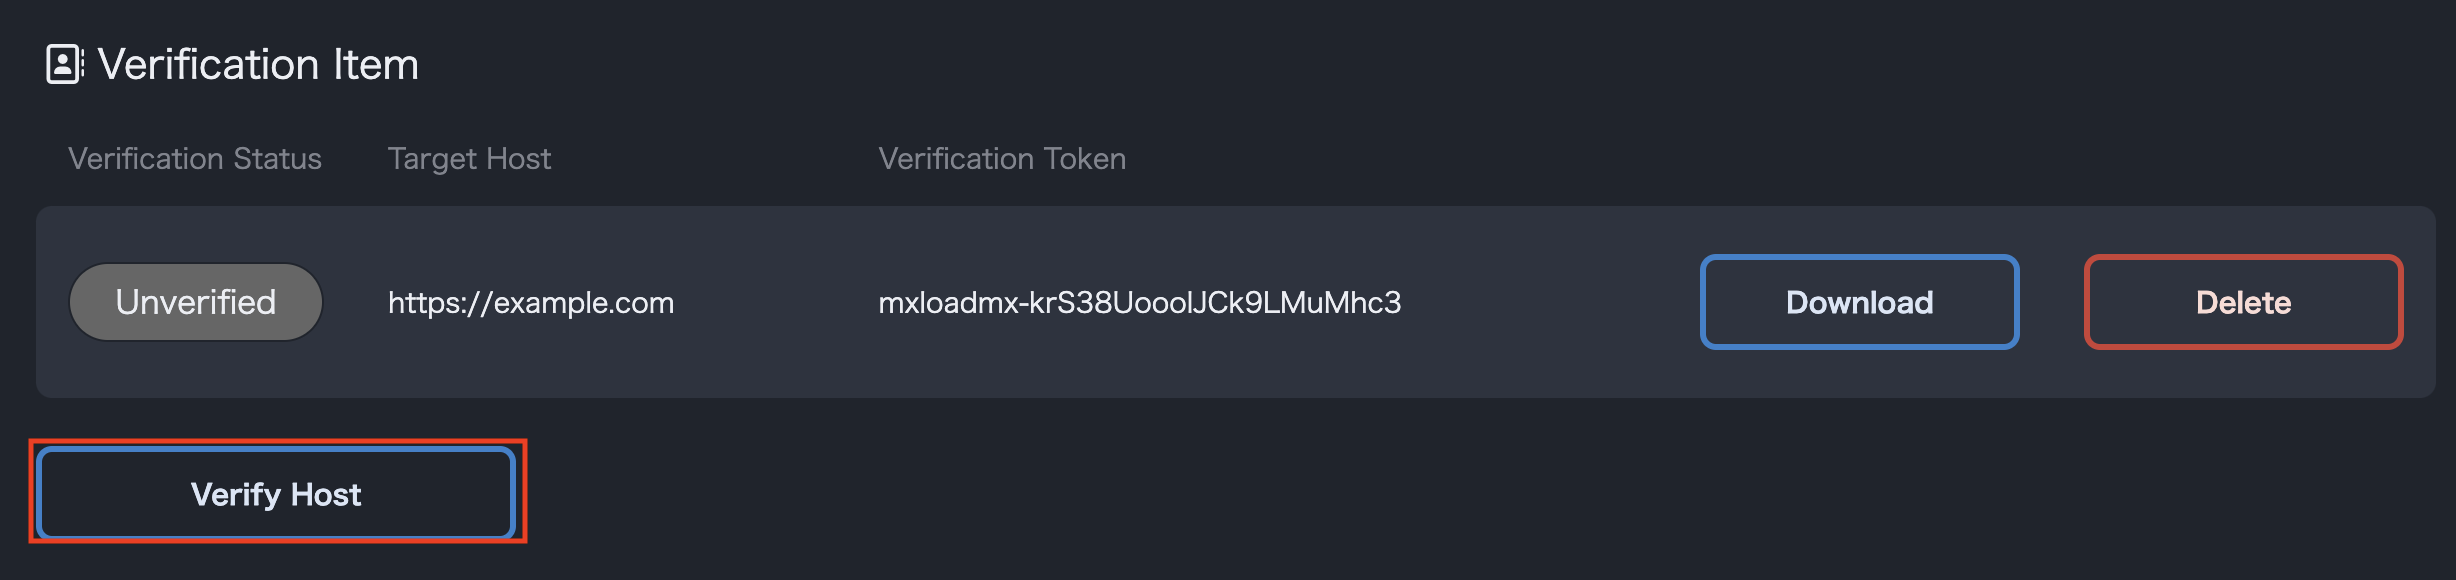2456x580 pixels.
Task: Click the word "Token" in the column header
Action: pos(1084,158)
